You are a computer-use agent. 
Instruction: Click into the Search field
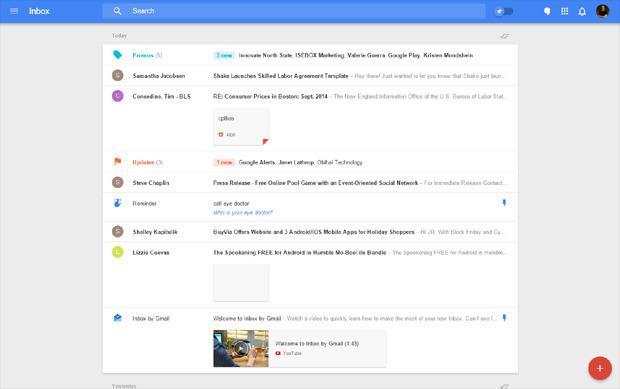point(294,11)
